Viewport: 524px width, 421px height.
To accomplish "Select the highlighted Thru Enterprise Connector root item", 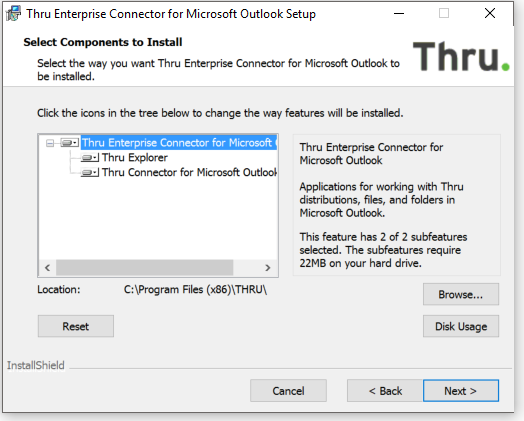I will [x=179, y=143].
